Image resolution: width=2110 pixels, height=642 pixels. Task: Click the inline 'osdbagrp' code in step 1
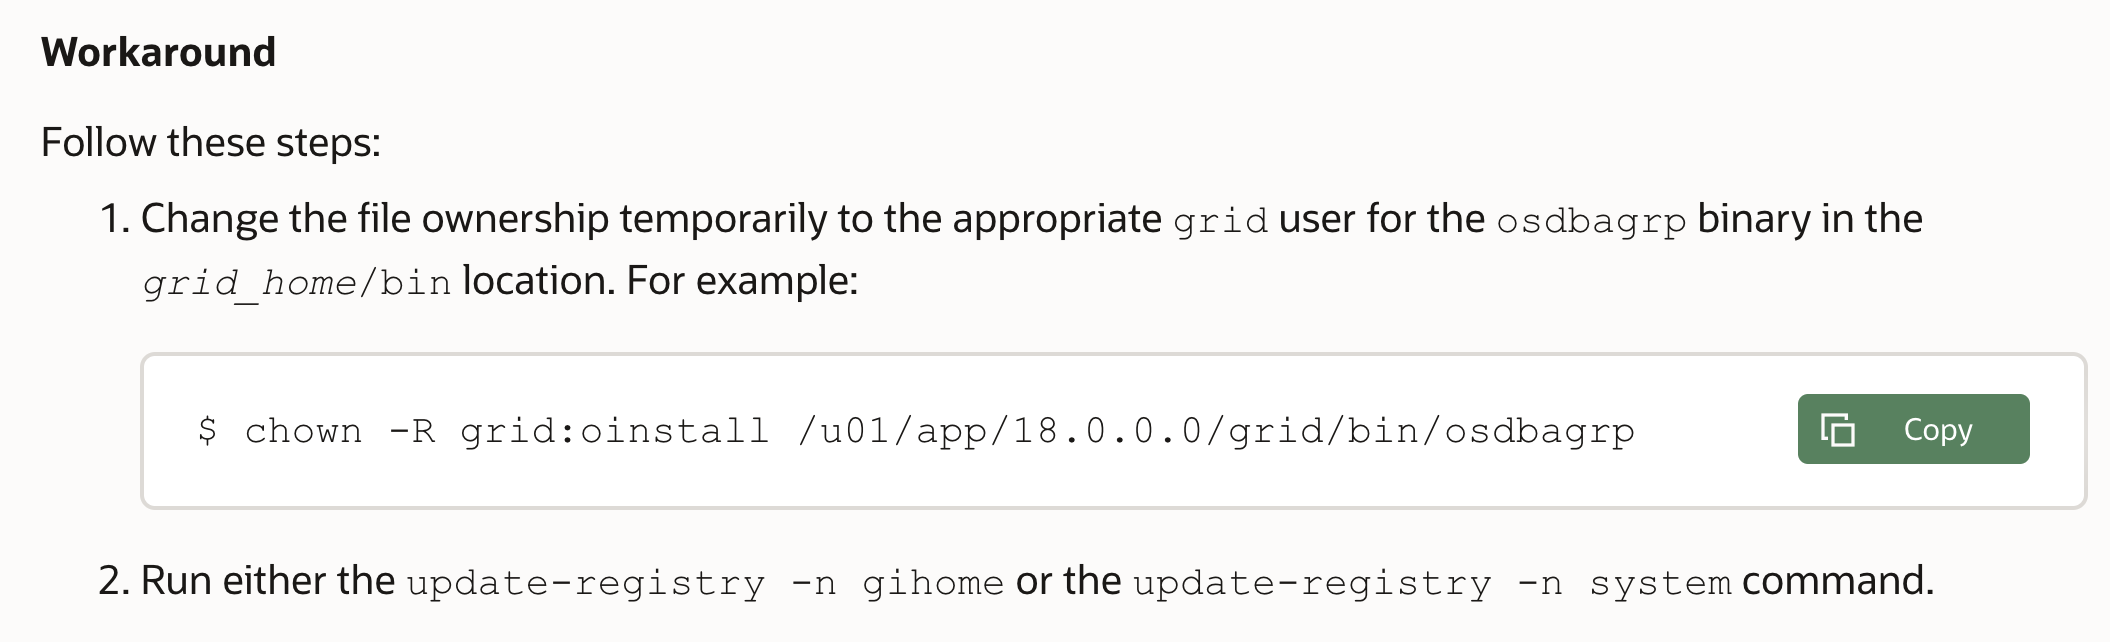(1591, 220)
